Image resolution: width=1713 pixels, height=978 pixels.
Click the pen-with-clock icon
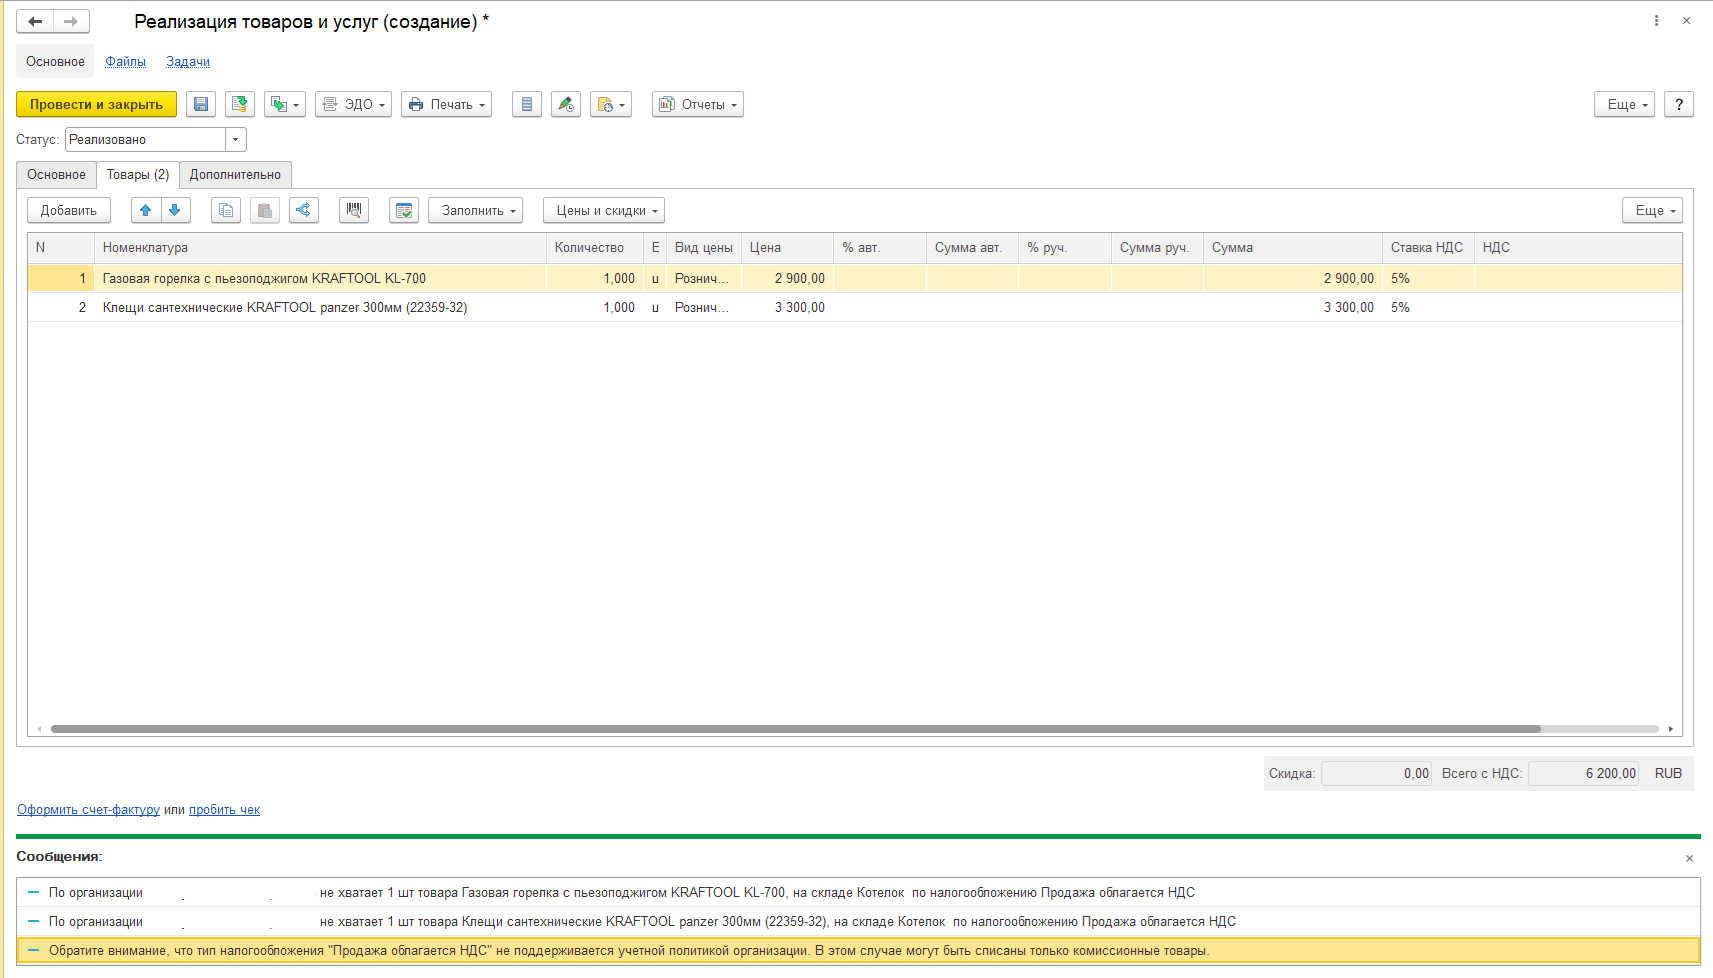(566, 104)
